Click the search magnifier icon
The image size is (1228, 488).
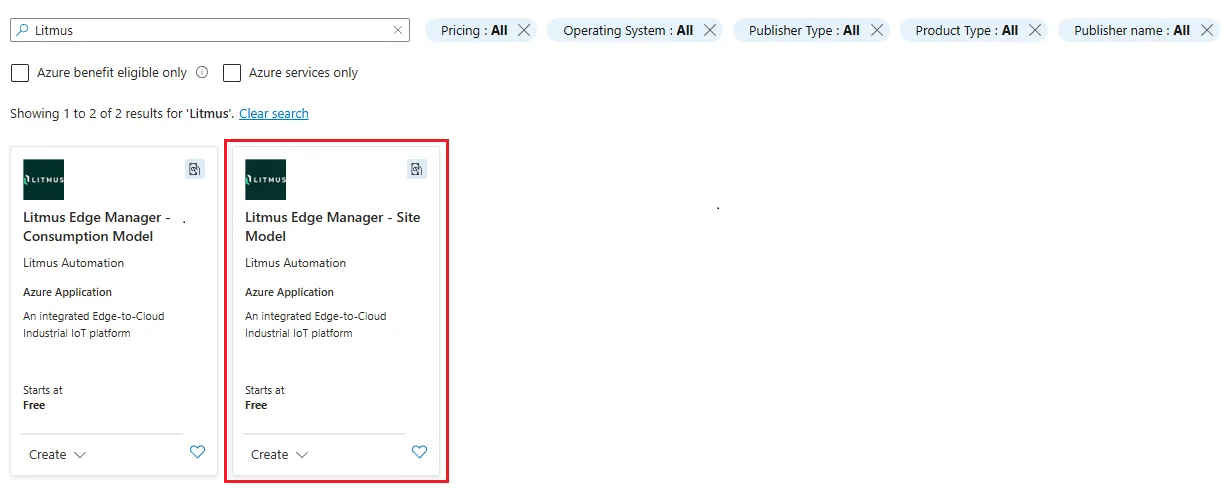(23, 30)
